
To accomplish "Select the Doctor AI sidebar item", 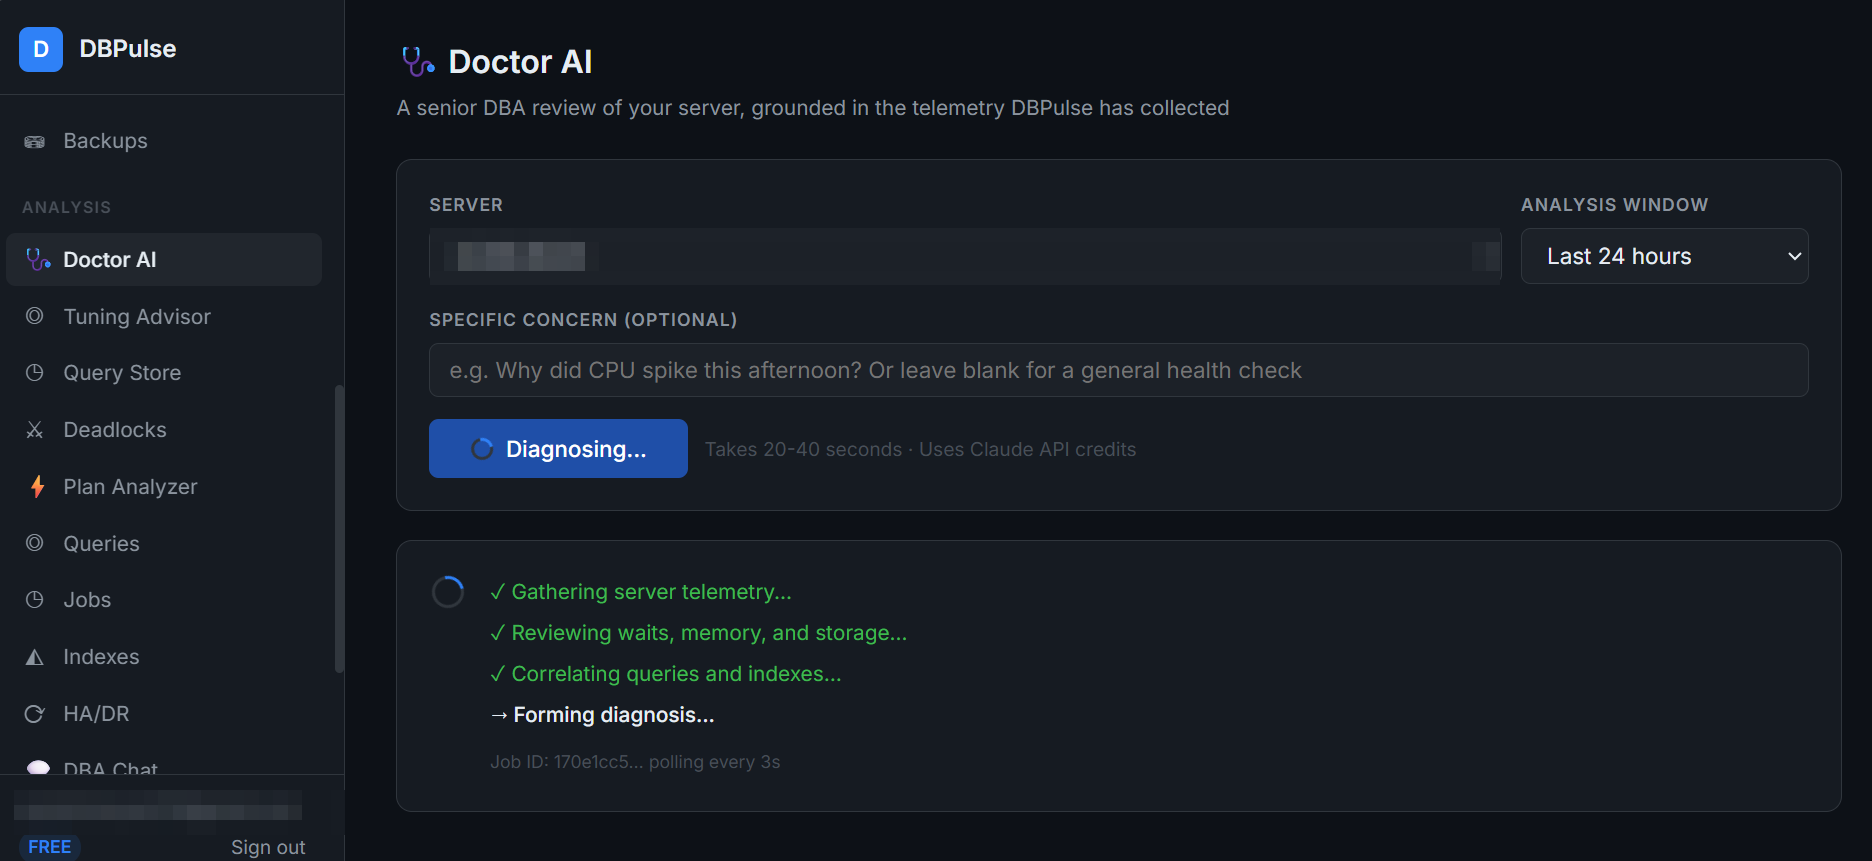I will tap(164, 260).
